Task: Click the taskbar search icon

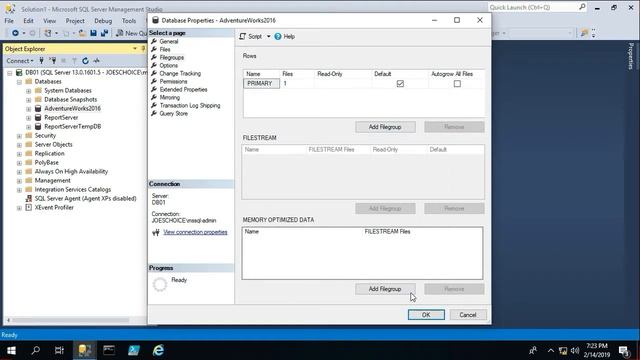Action: (36, 350)
